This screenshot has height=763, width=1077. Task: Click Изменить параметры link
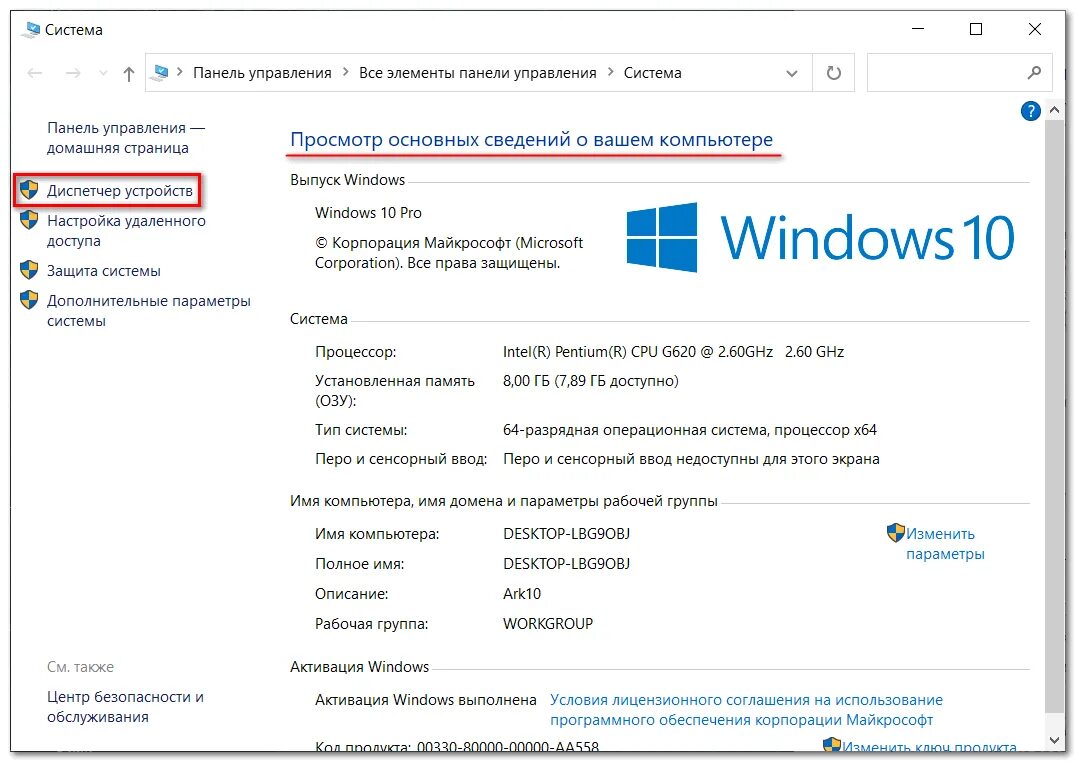pos(945,544)
